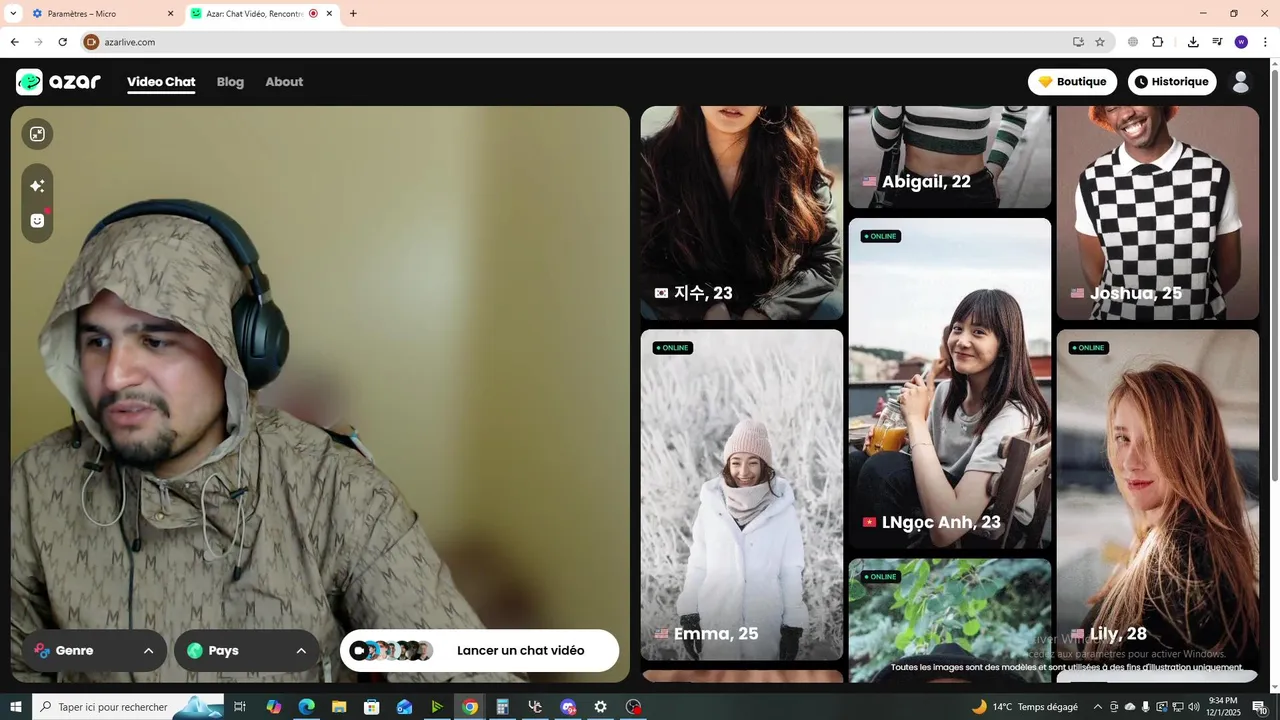Open a new browser tab

pyautogui.click(x=353, y=14)
